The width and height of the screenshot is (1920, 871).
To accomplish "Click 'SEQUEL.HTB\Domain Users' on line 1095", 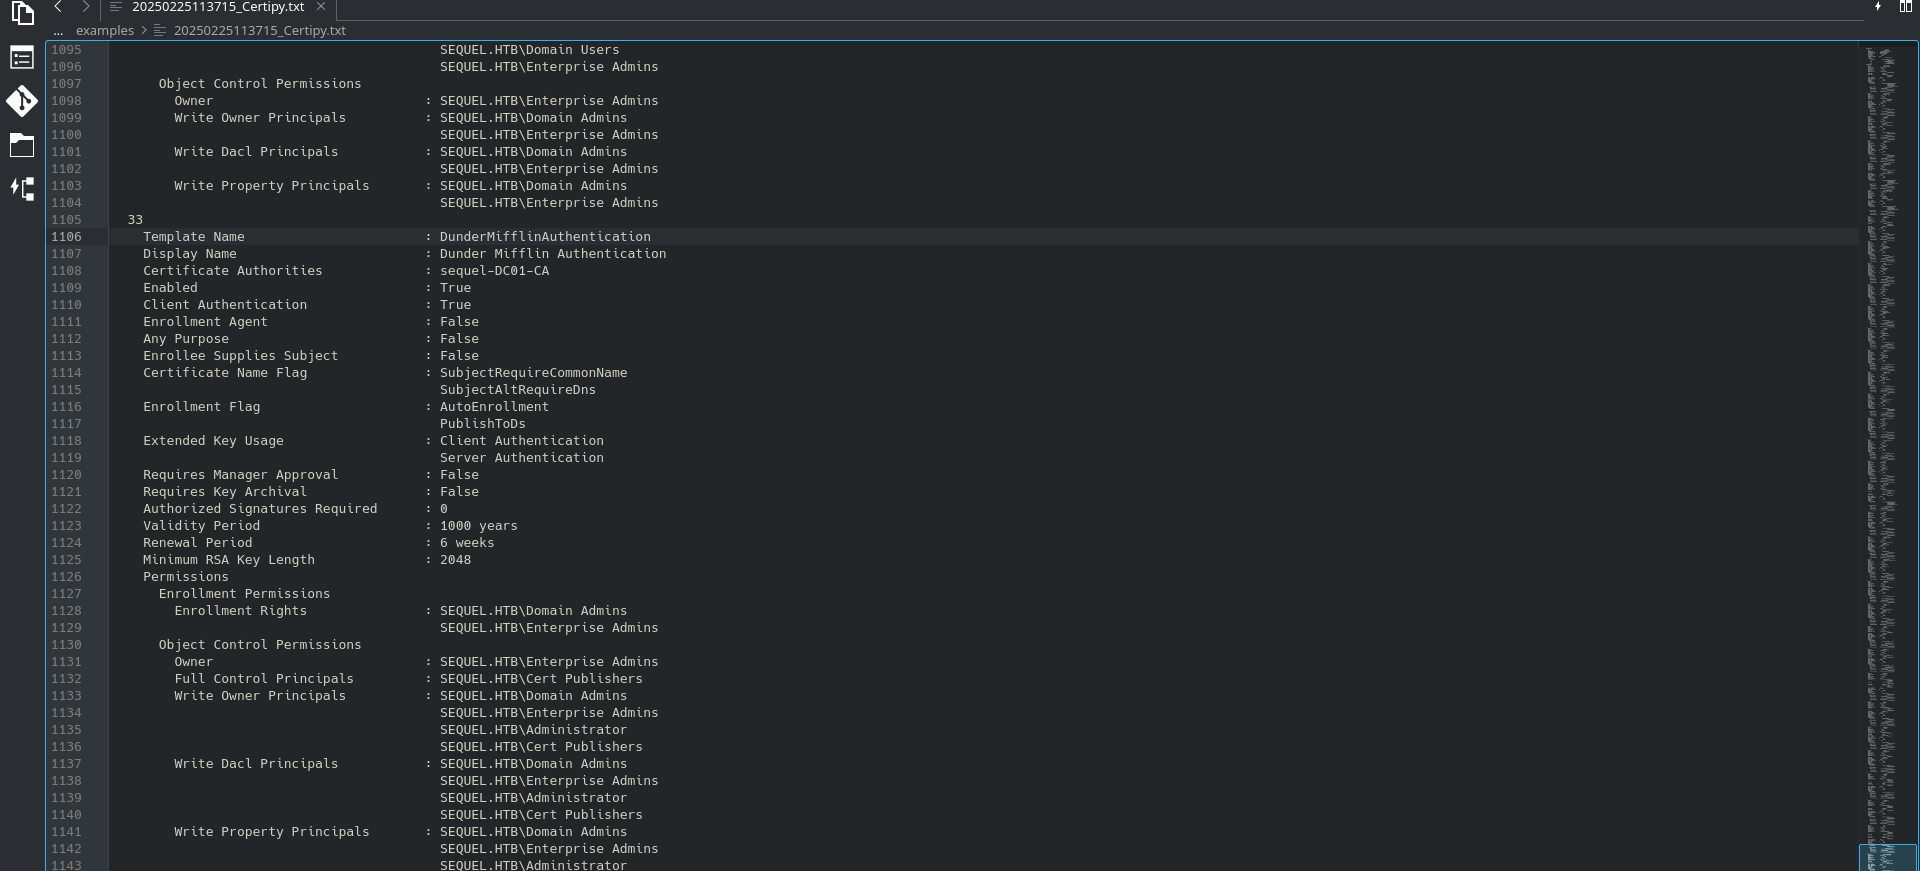I will pyautogui.click(x=530, y=50).
